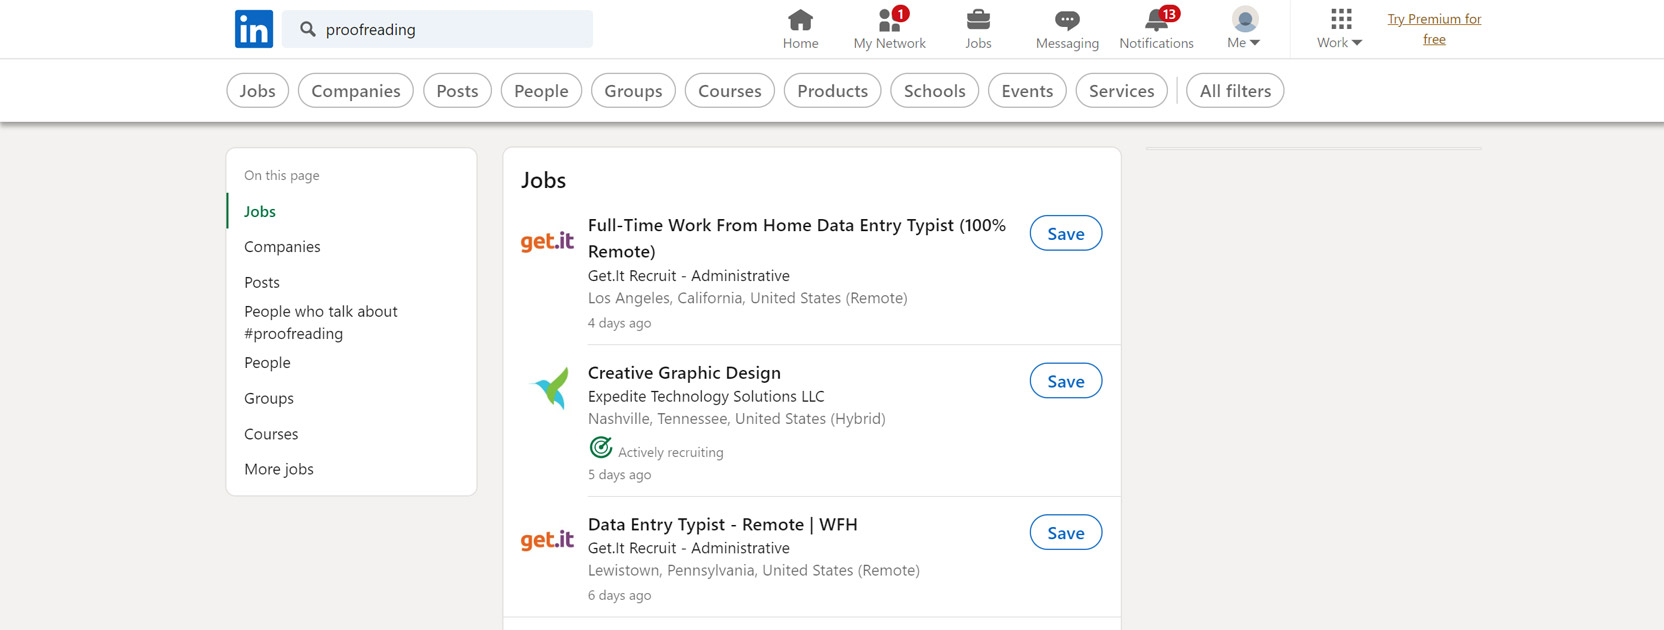Click the Jobs section heading
1664x630 pixels.
point(543,180)
